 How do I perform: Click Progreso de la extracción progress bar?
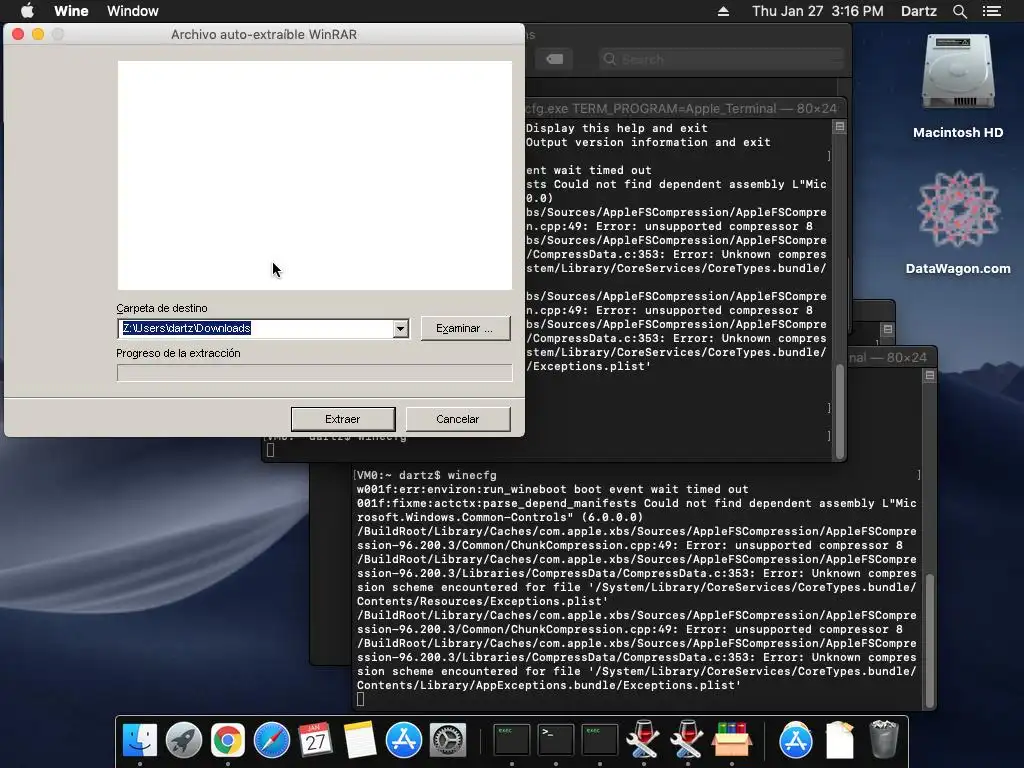click(314, 373)
